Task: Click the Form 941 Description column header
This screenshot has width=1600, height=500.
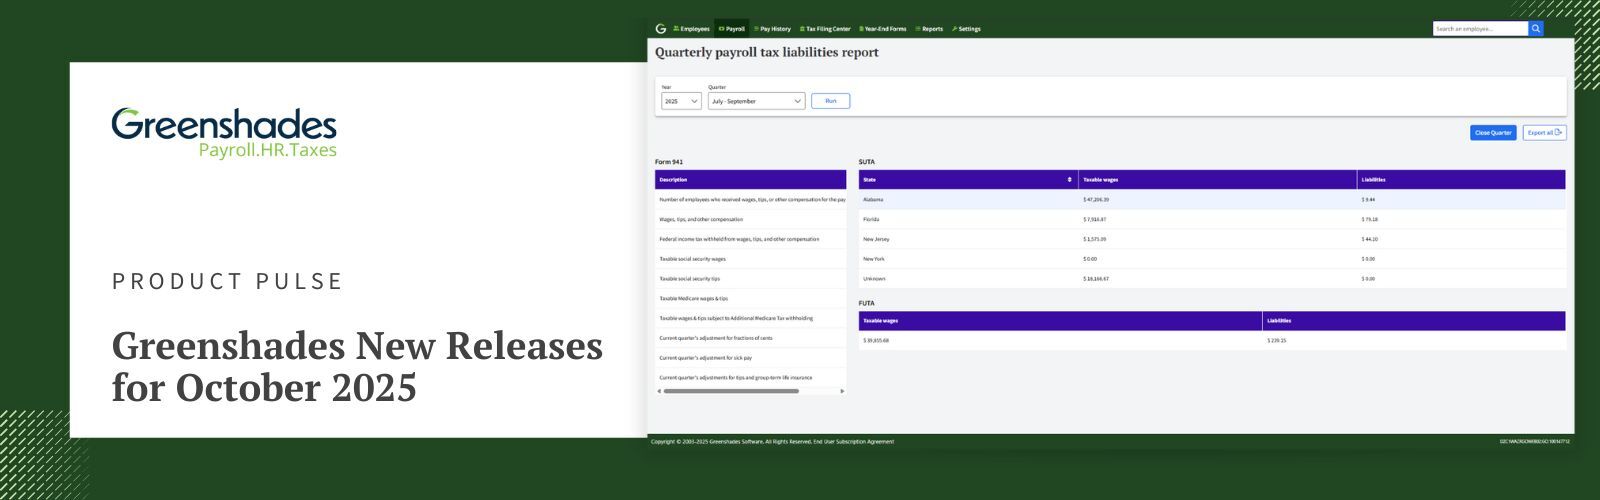Action: coord(750,180)
